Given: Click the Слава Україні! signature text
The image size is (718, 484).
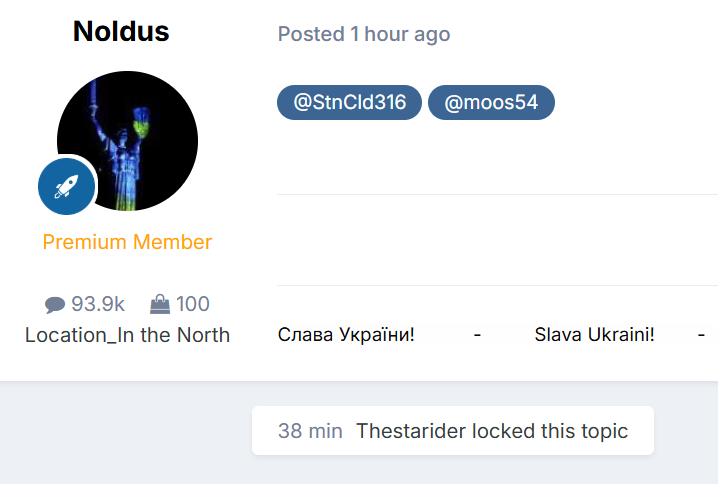Looking at the screenshot, I should click(346, 334).
